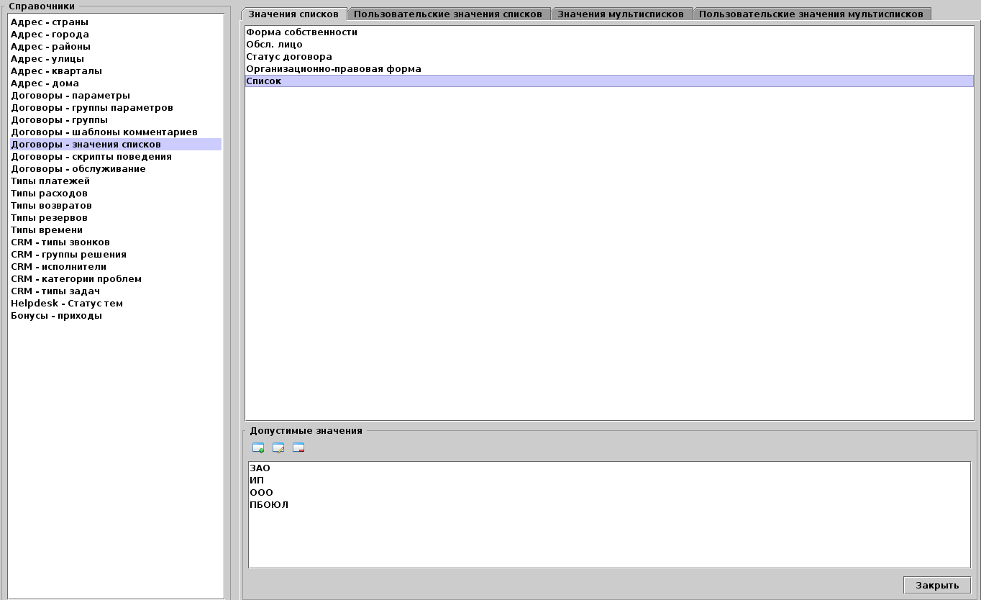Click the add value icon

[258, 447]
